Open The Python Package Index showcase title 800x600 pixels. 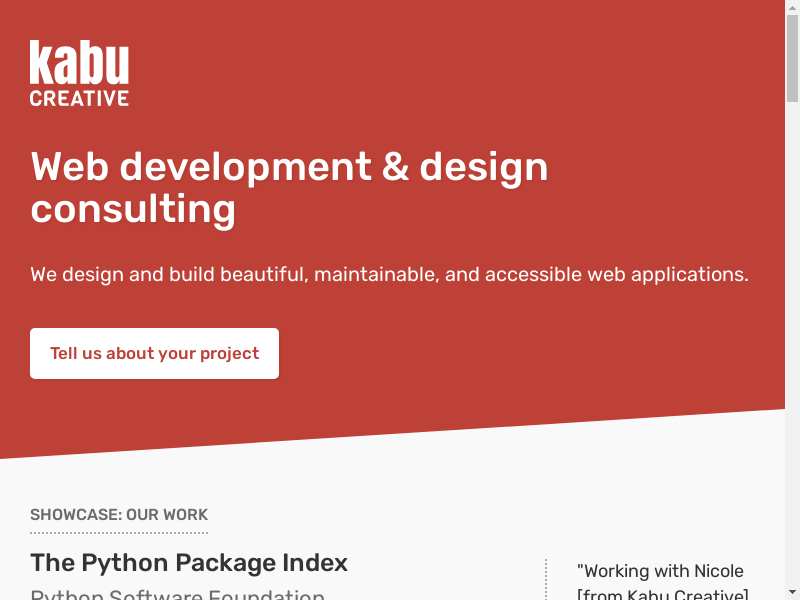click(x=189, y=563)
